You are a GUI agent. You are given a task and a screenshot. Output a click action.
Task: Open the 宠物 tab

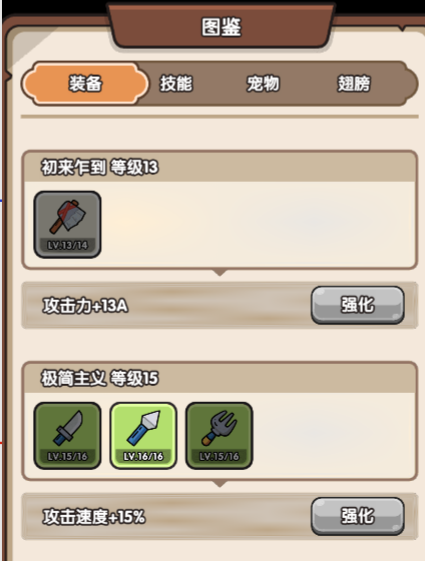click(263, 84)
